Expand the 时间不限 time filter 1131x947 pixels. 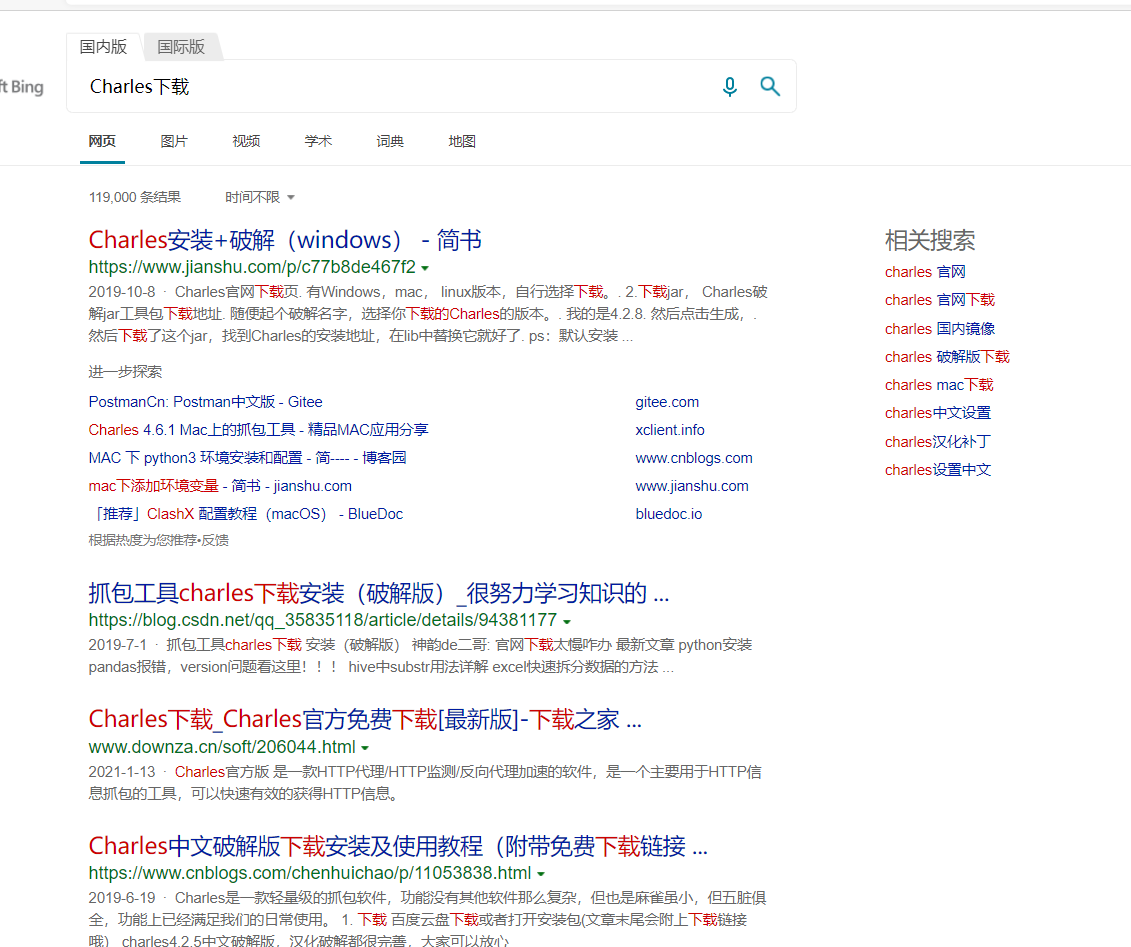coord(260,197)
